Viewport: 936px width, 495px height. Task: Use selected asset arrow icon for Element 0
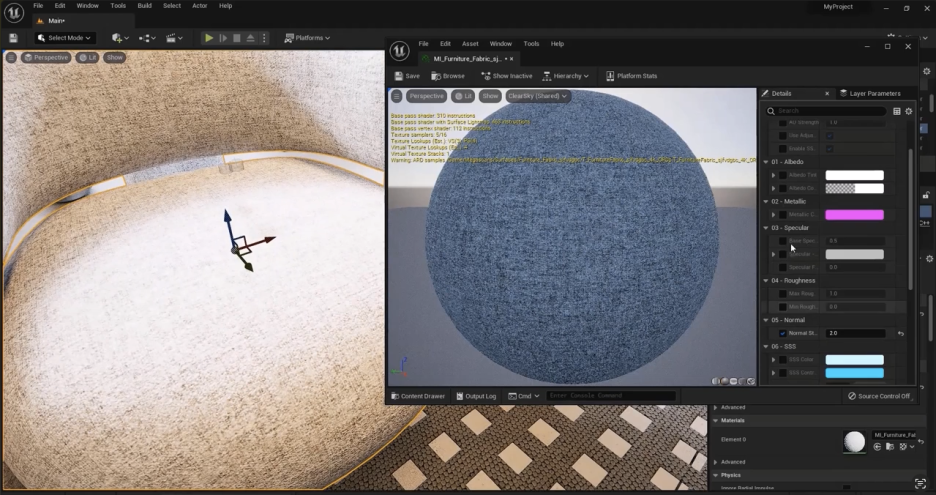coord(877,447)
